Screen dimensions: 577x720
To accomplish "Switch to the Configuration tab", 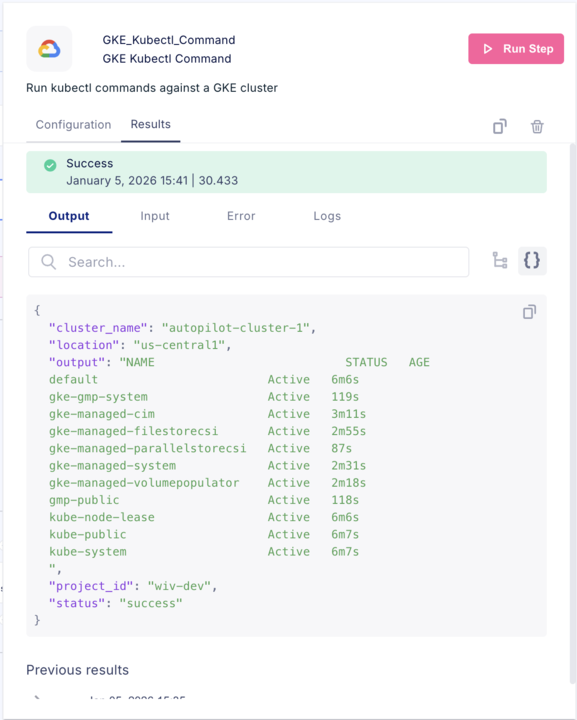I will pos(73,124).
